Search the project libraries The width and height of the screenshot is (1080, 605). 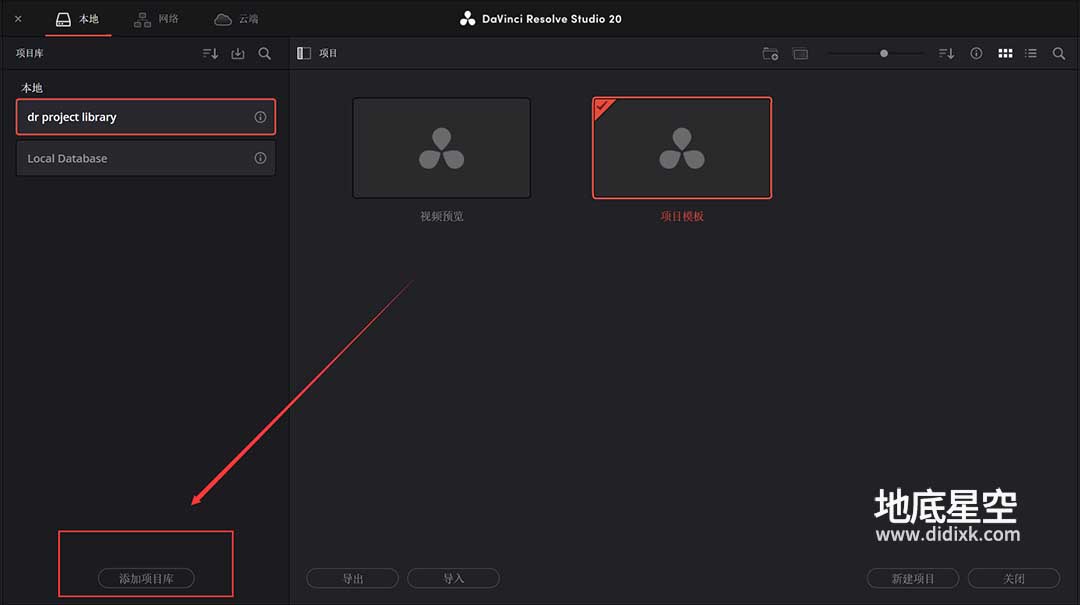tap(264, 54)
